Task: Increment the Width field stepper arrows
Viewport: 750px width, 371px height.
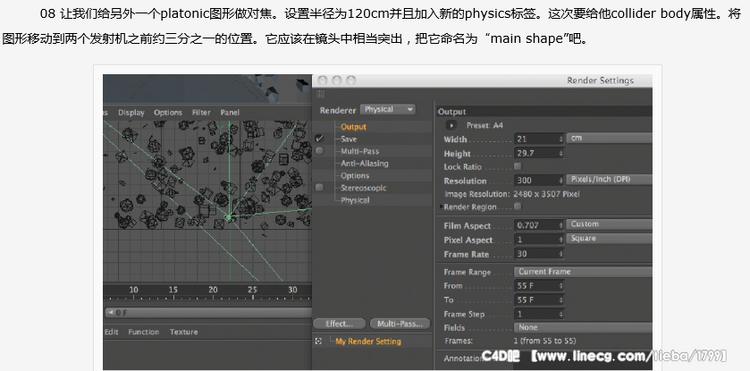Action: pos(561,139)
